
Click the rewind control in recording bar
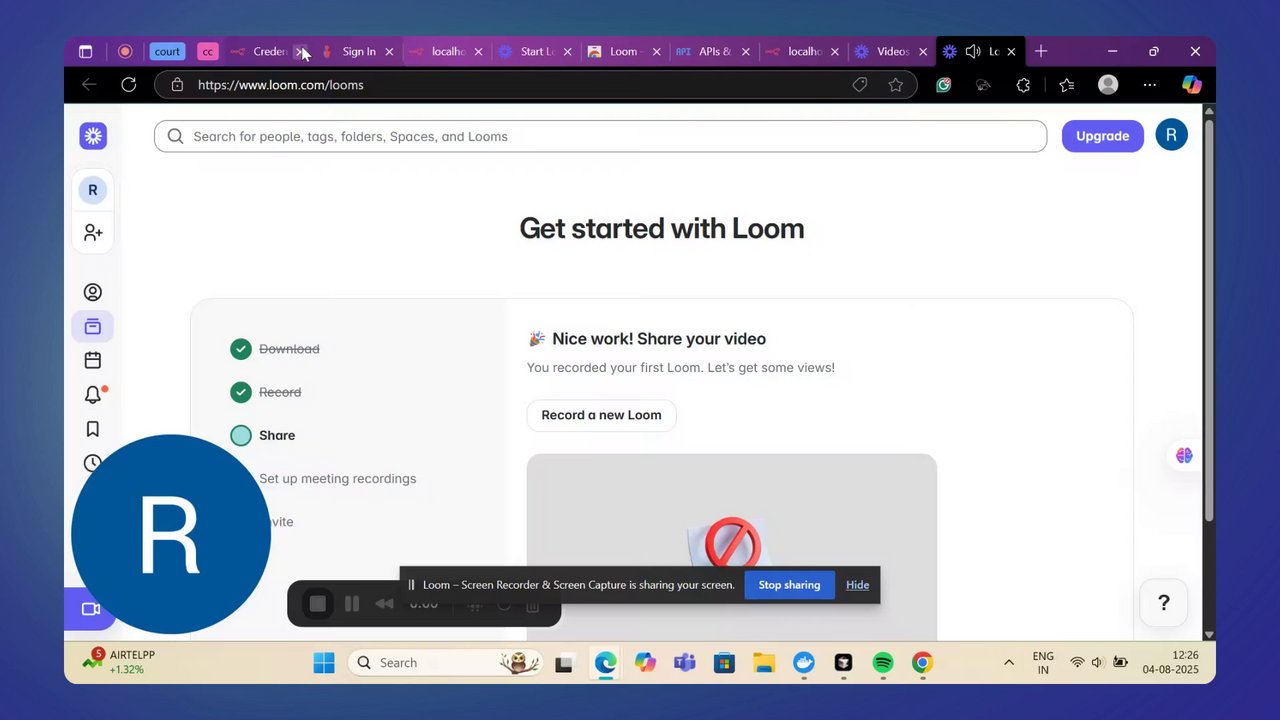pos(384,604)
